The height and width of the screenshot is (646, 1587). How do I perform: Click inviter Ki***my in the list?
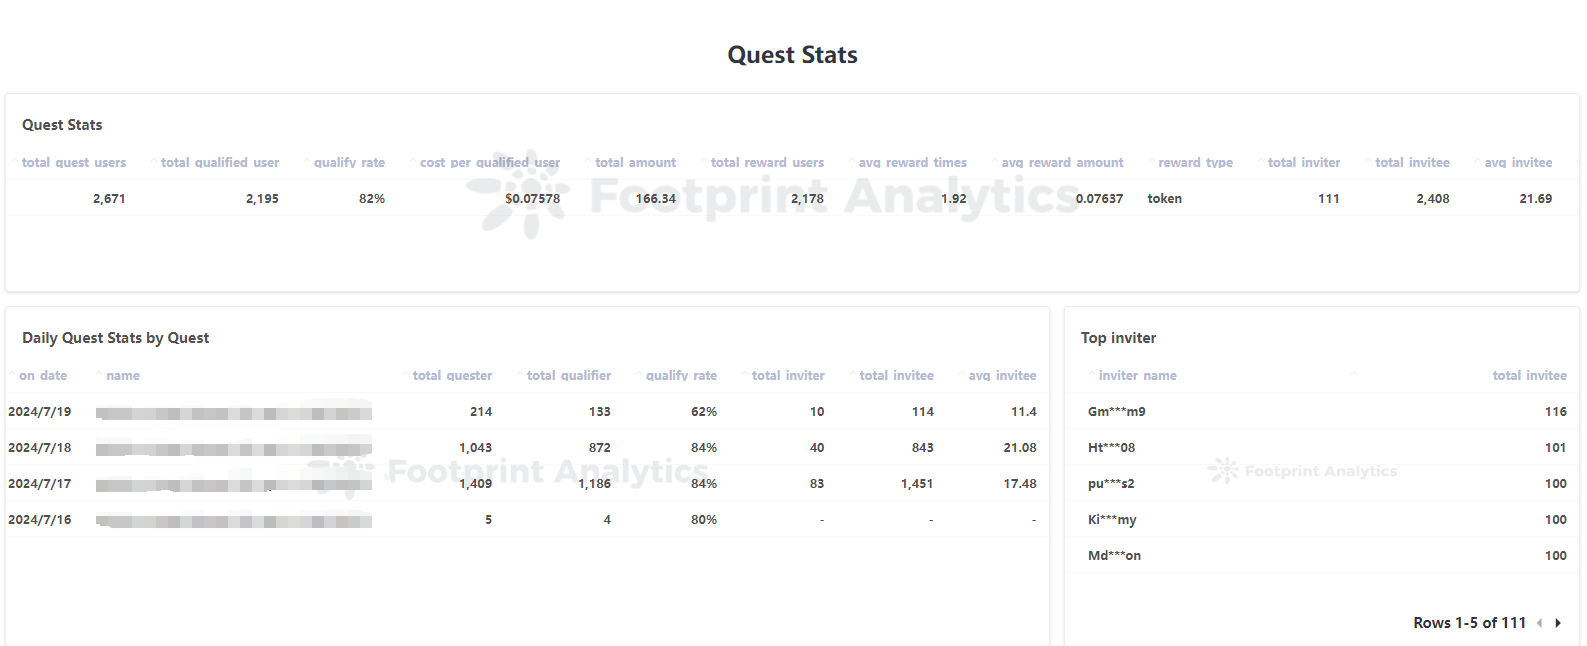(x=1112, y=519)
